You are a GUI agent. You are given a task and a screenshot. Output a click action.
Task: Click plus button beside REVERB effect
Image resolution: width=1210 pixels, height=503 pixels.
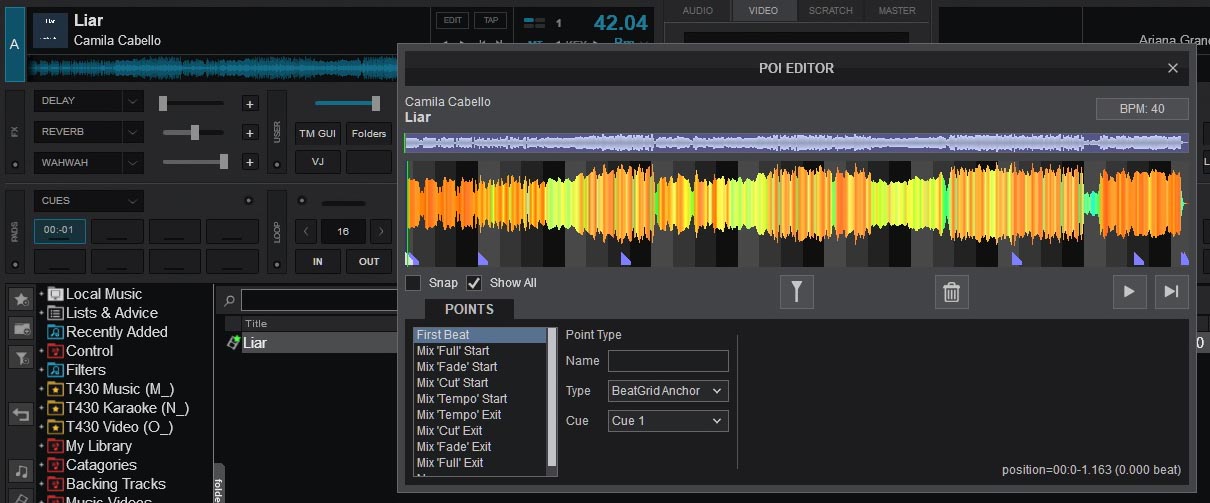[x=249, y=132]
